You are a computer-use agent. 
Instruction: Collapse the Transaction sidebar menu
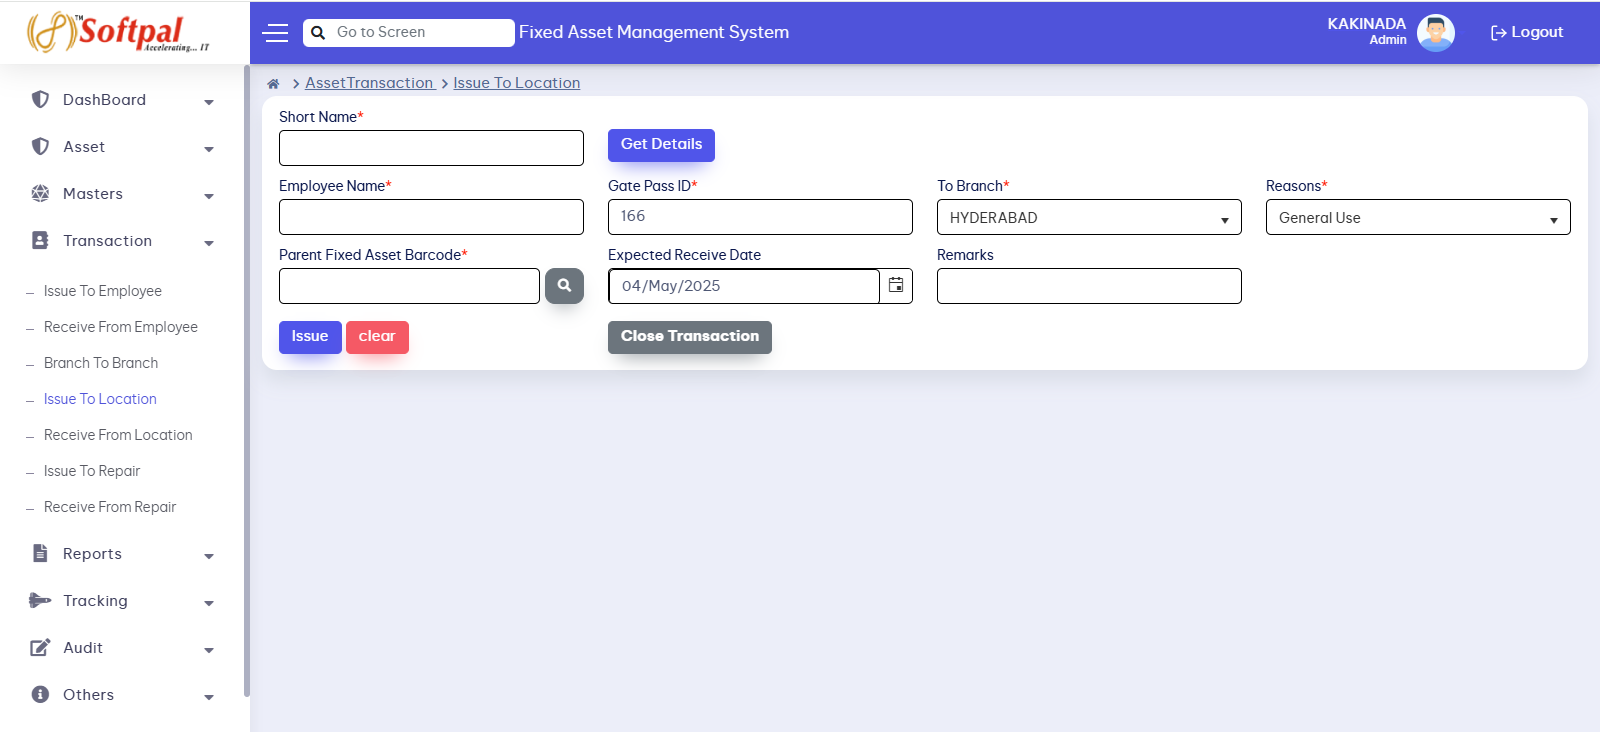point(122,241)
